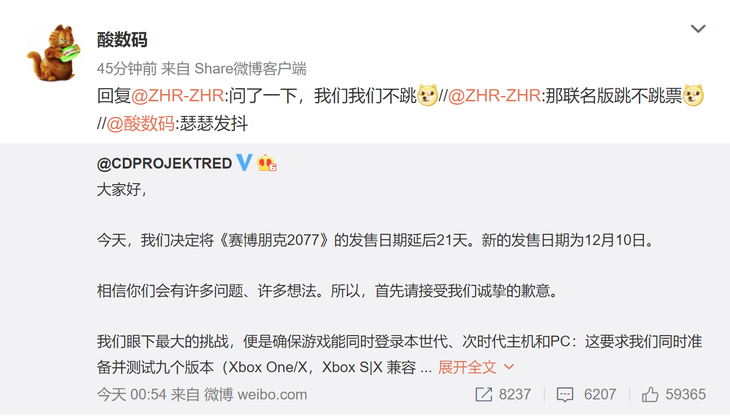Click the Share微博客户端 source link
This screenshot has height=416, width=730.
[x=250, y=69]
